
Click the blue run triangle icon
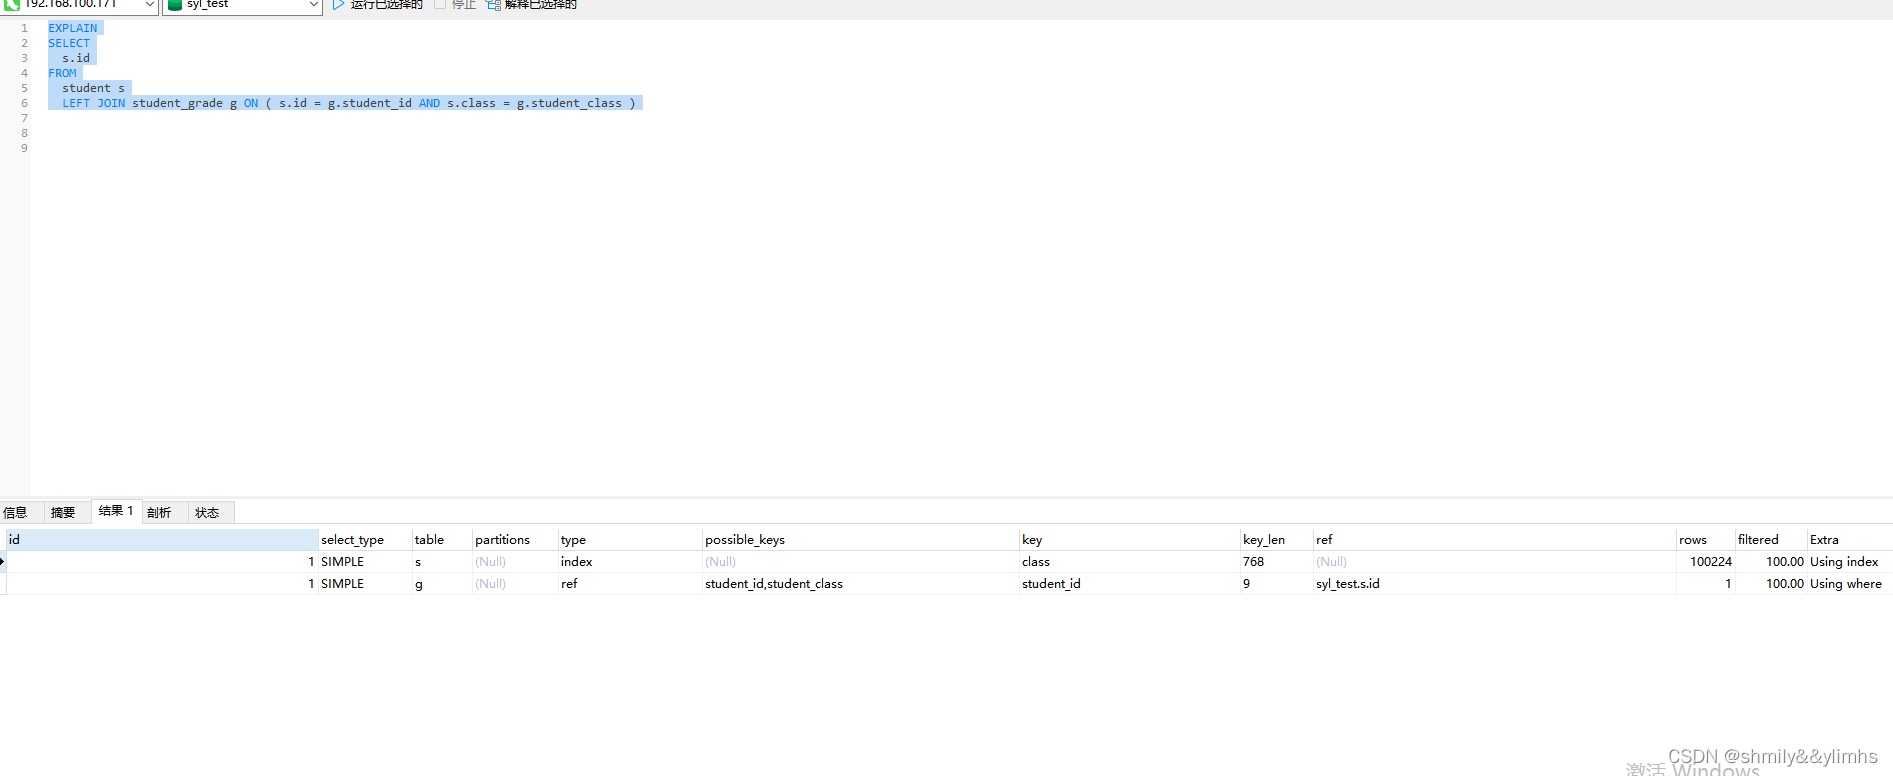point(339,5)
